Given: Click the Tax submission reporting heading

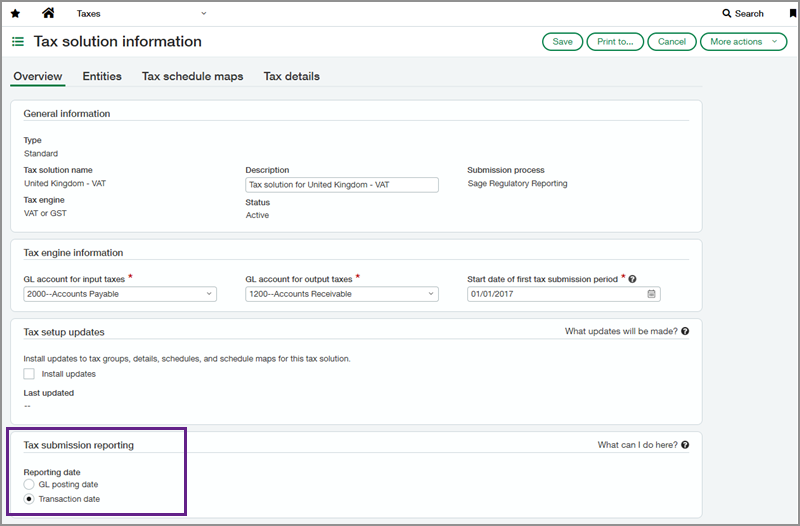Looking at the screenshot, I should click(x=79, y=445).
